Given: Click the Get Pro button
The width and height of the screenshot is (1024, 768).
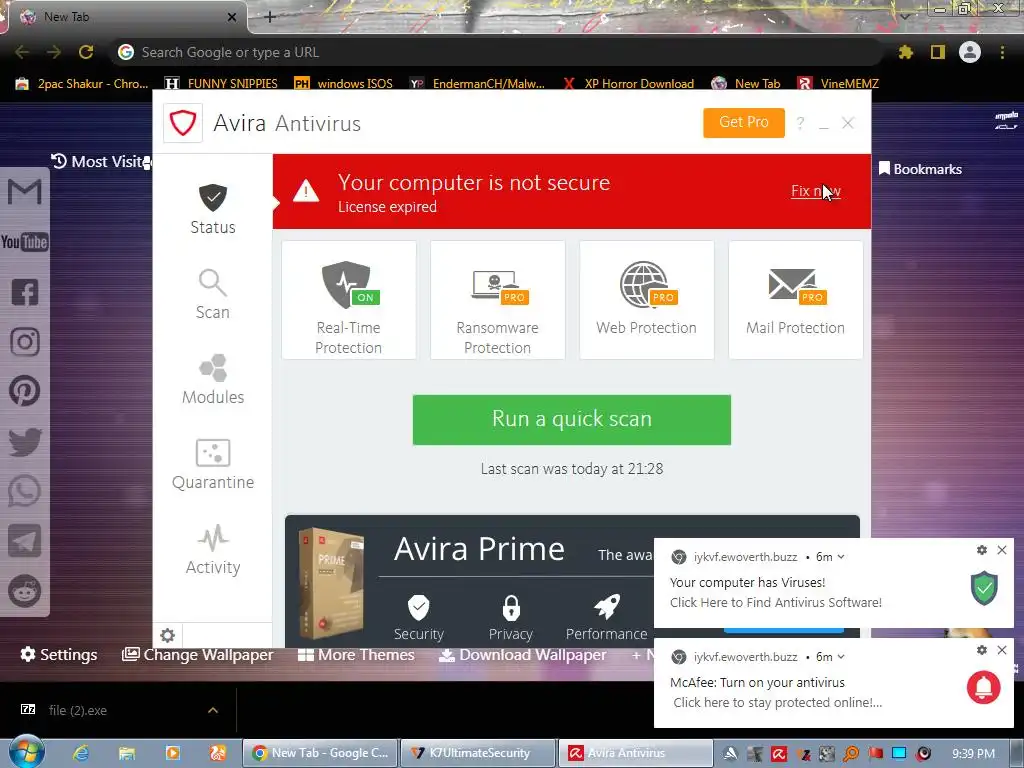Looking at the screenshot, I should tap(744, 123).
